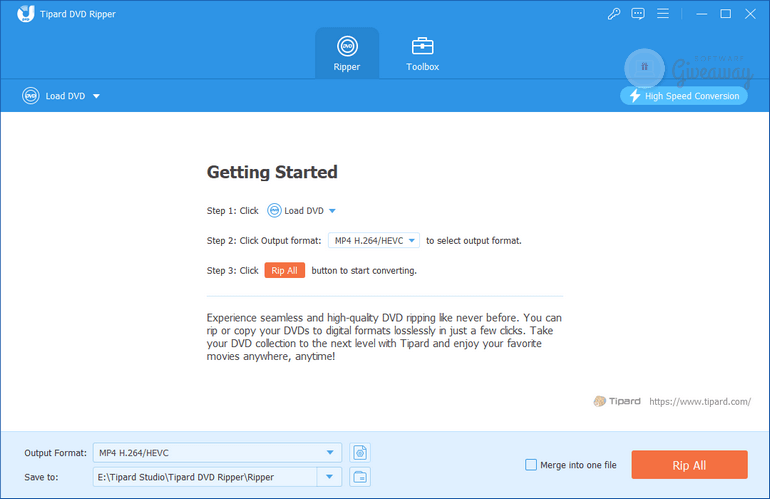Open the MP4 H.264/HEVC dropdown in Step 2
The width and height of the screenshot is (770, 499).
tap(374, 240)
